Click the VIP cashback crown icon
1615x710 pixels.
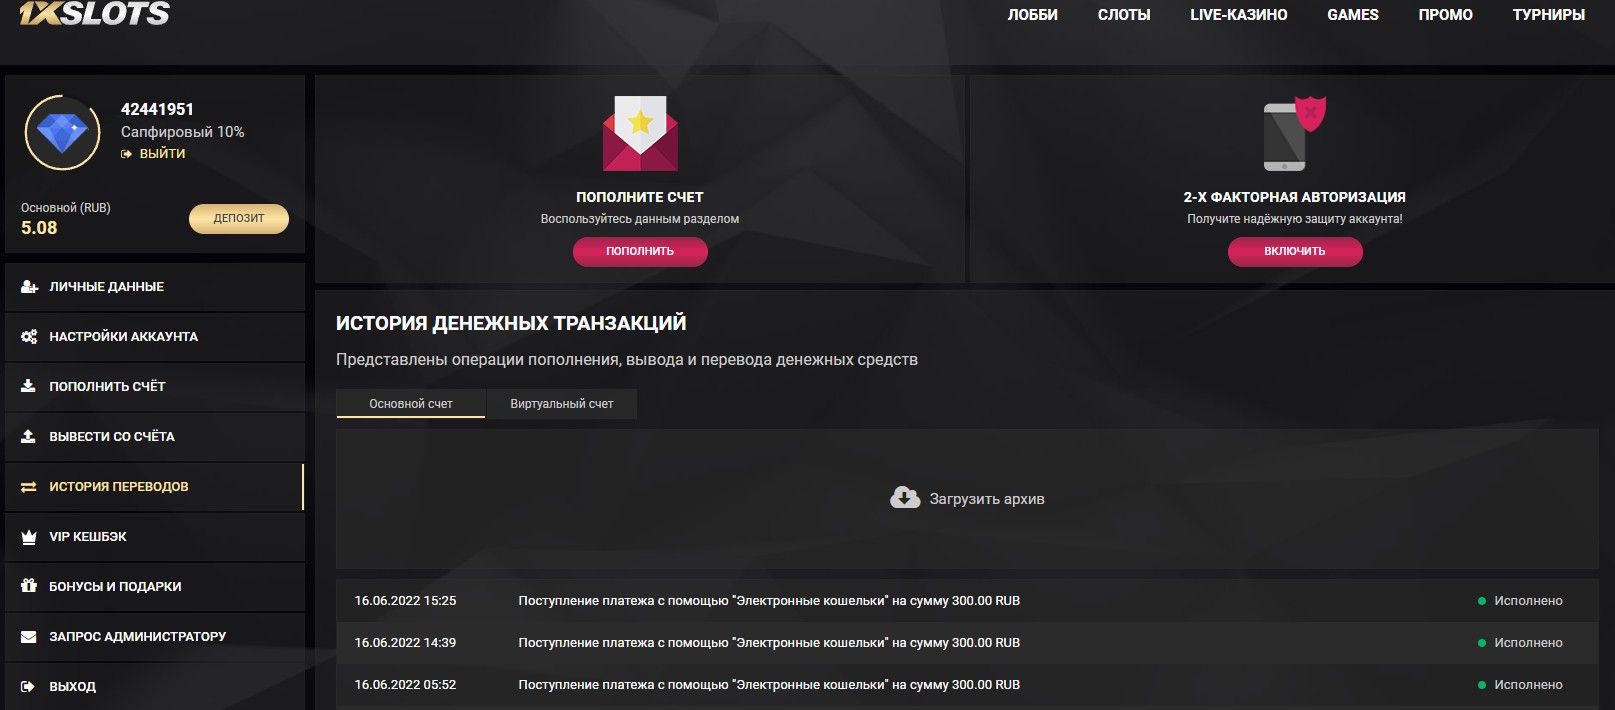pos(29,537)
